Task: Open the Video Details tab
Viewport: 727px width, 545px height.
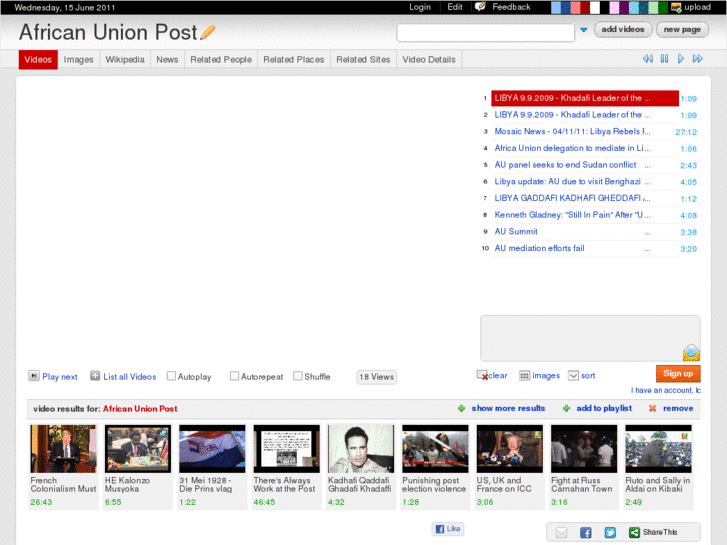Action: point(429,59)
